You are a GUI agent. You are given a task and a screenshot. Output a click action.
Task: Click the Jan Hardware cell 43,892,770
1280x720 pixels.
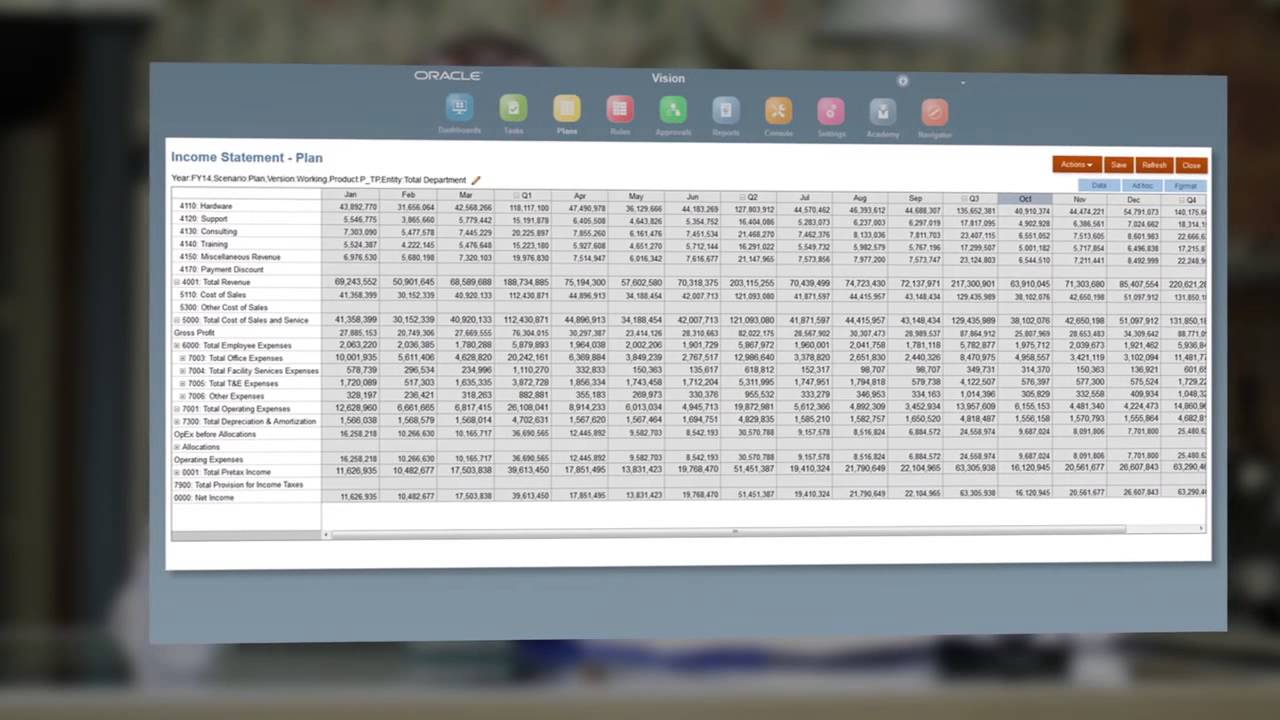coord(351,207)
